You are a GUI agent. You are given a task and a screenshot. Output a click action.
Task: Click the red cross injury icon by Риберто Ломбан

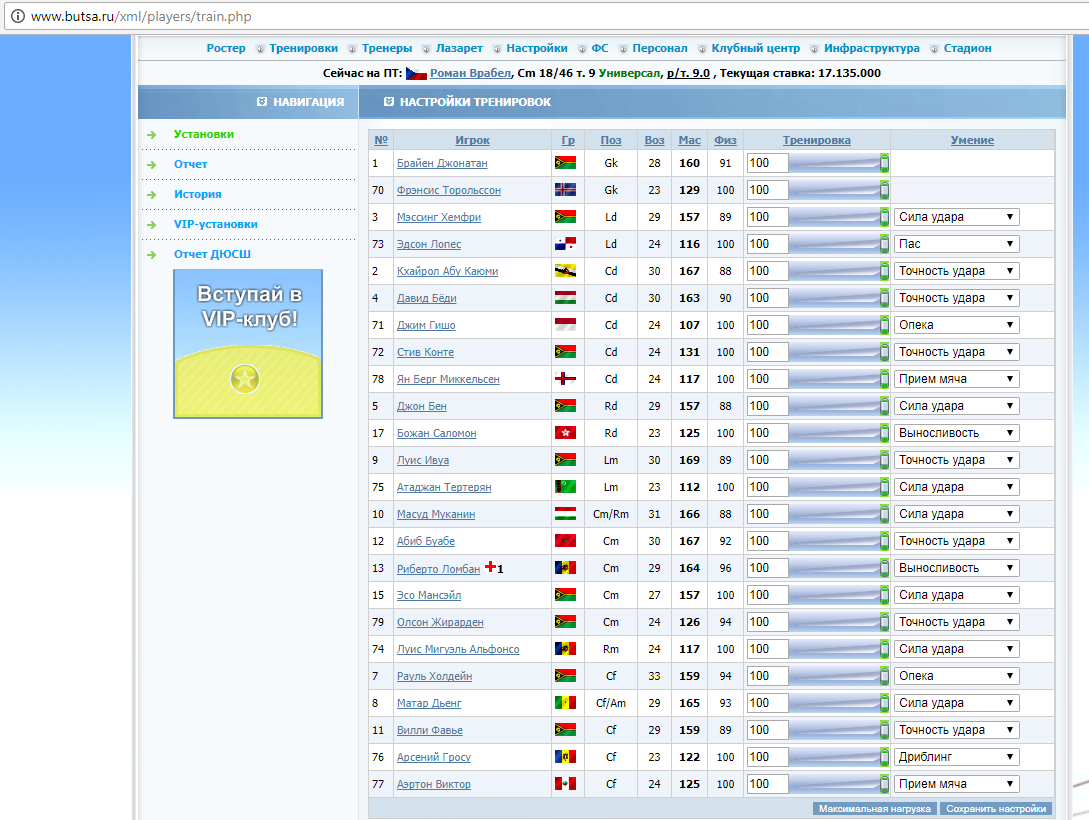490,567
